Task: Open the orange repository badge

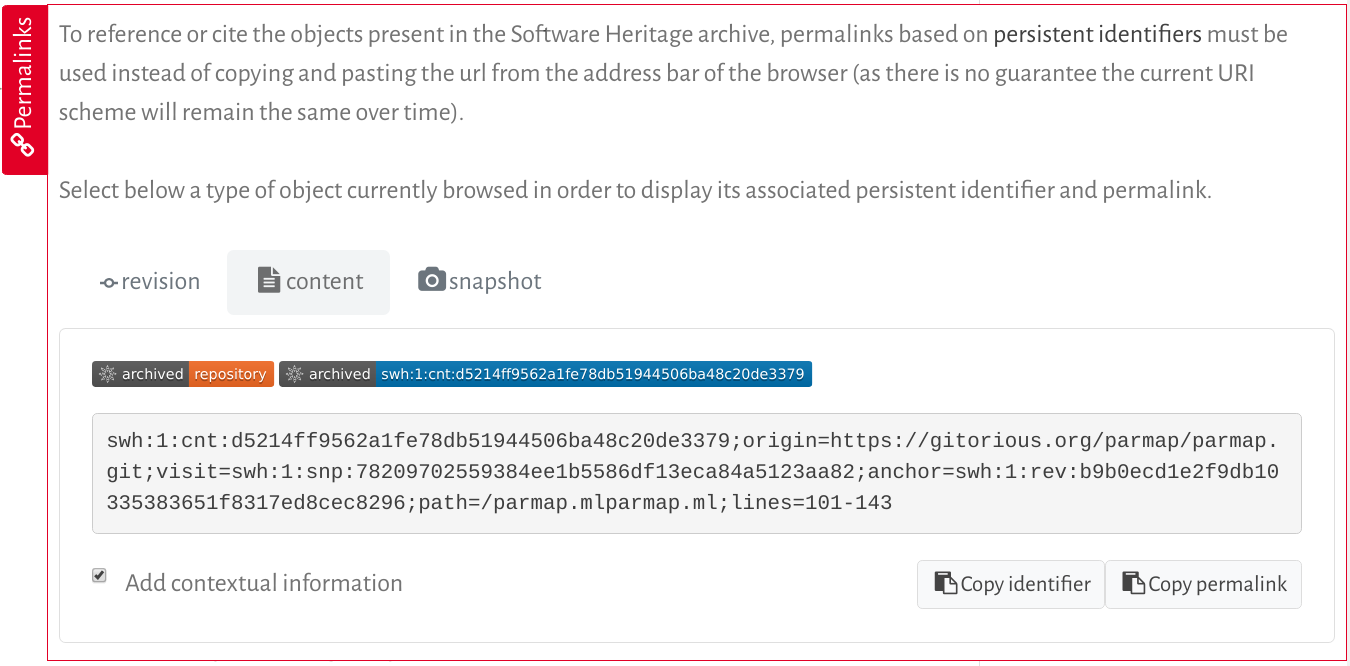Action: pos(230,374)
